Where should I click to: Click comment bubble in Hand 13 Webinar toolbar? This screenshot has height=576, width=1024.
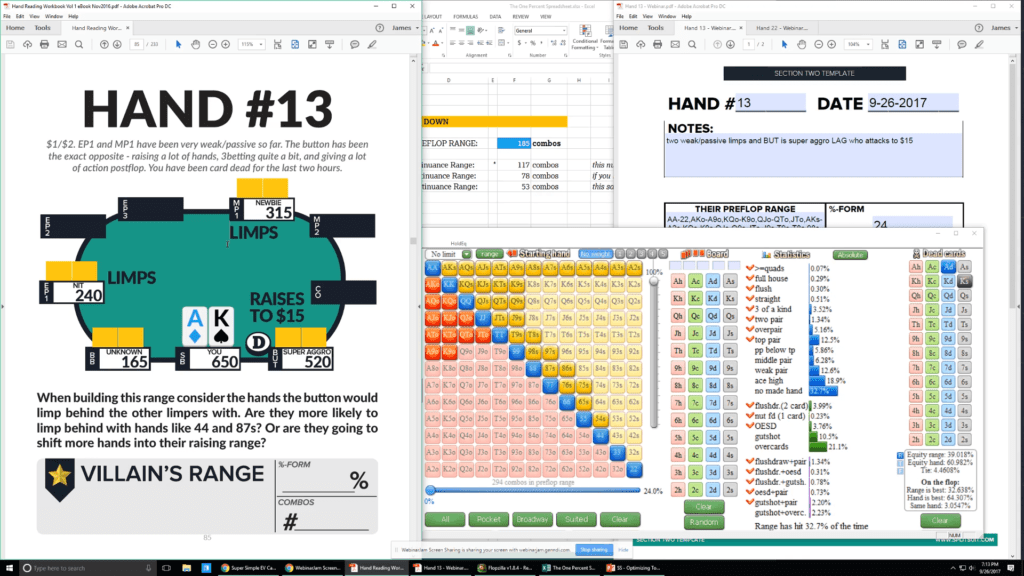[961, 44]
